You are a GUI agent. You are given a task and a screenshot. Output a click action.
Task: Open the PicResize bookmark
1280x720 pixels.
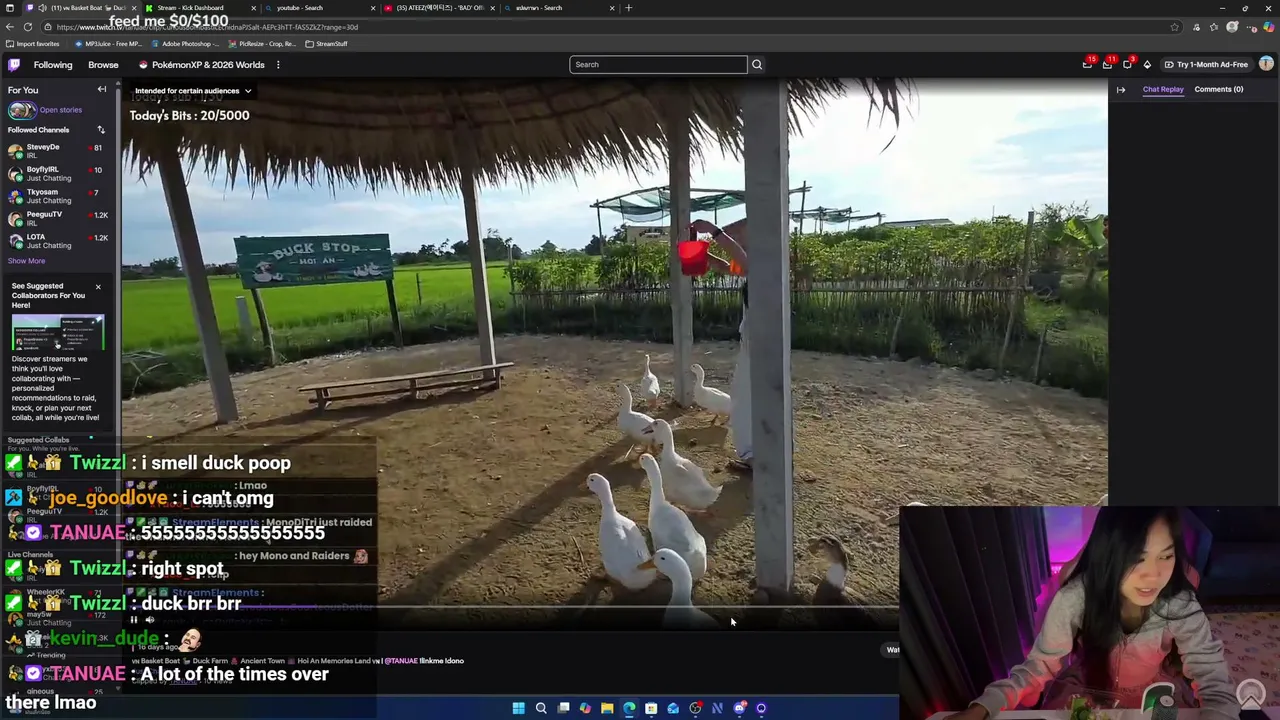click(262, 44)
